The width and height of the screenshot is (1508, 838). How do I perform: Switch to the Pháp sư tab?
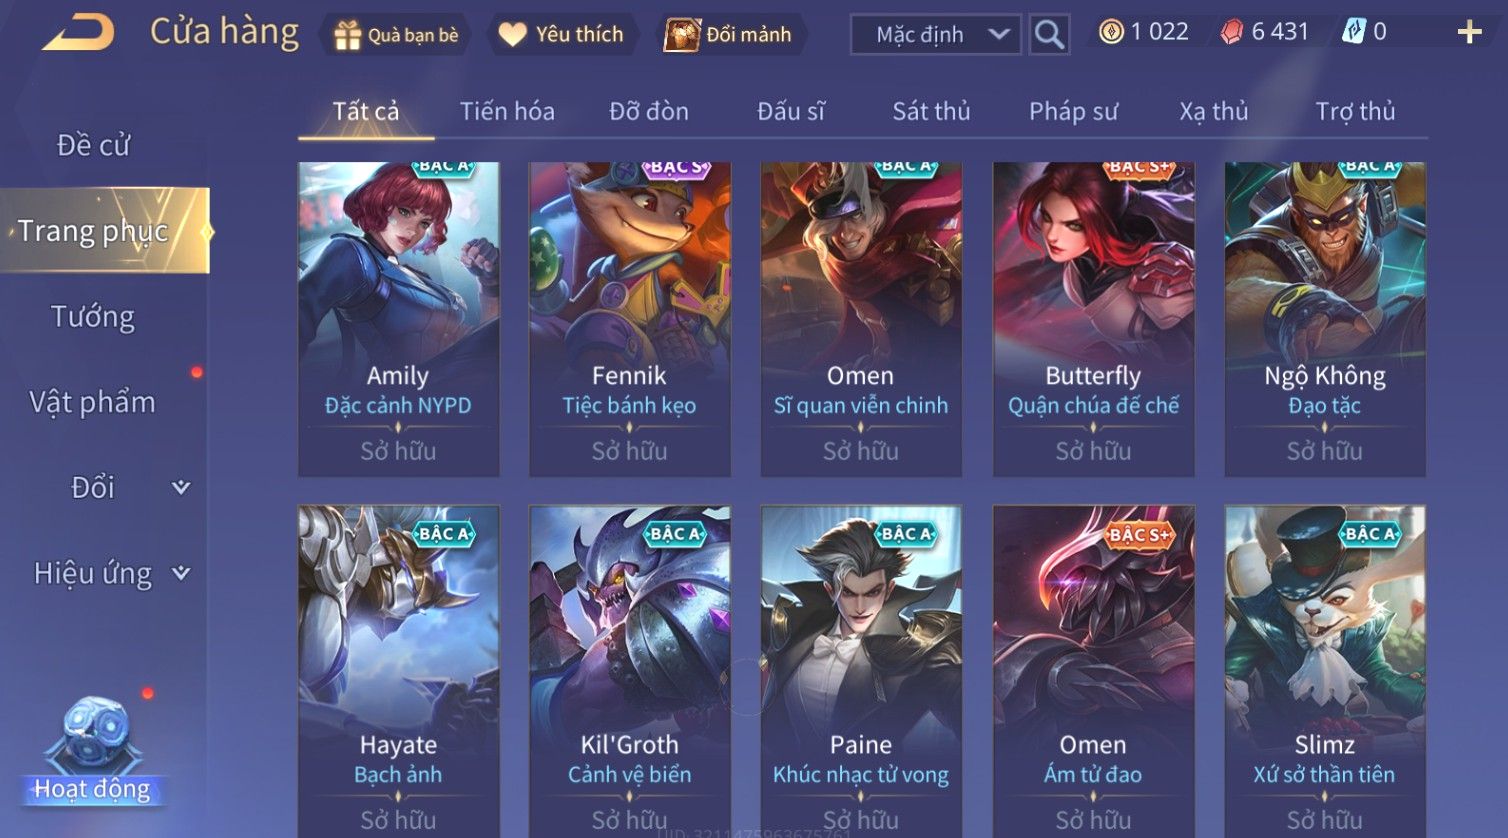coord(1073,111)
